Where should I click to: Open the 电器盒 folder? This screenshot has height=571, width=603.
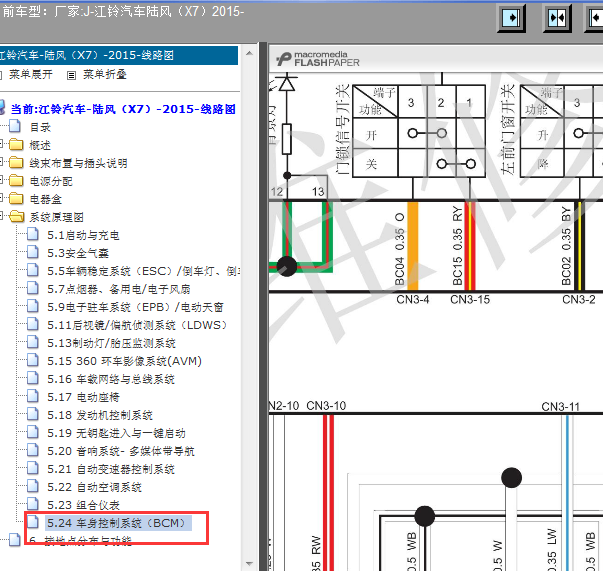tap(46, 199)
